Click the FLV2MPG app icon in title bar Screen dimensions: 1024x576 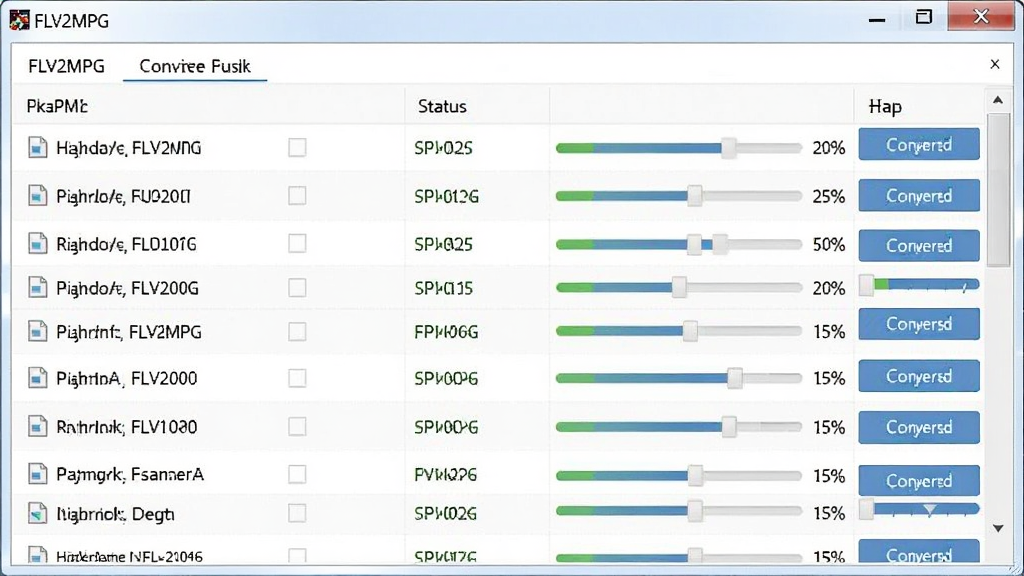pyautogui.click(x=19, y=20)
